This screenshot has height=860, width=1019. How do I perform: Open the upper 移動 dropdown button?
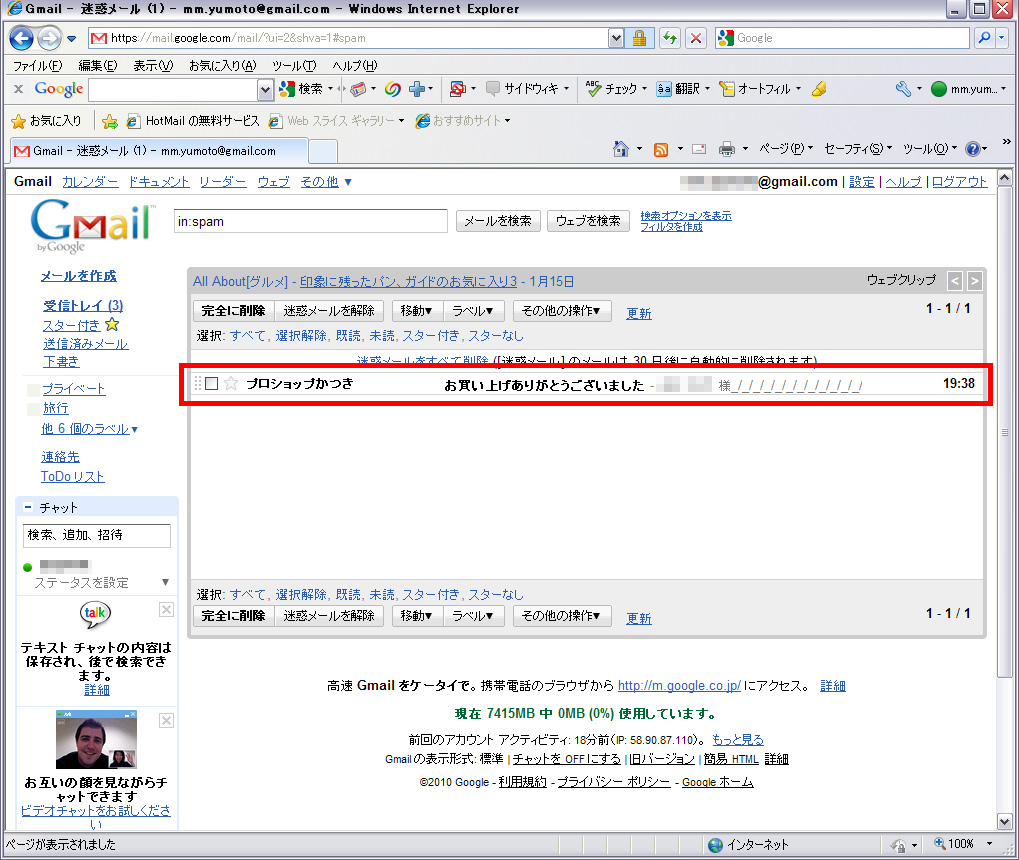417,311
